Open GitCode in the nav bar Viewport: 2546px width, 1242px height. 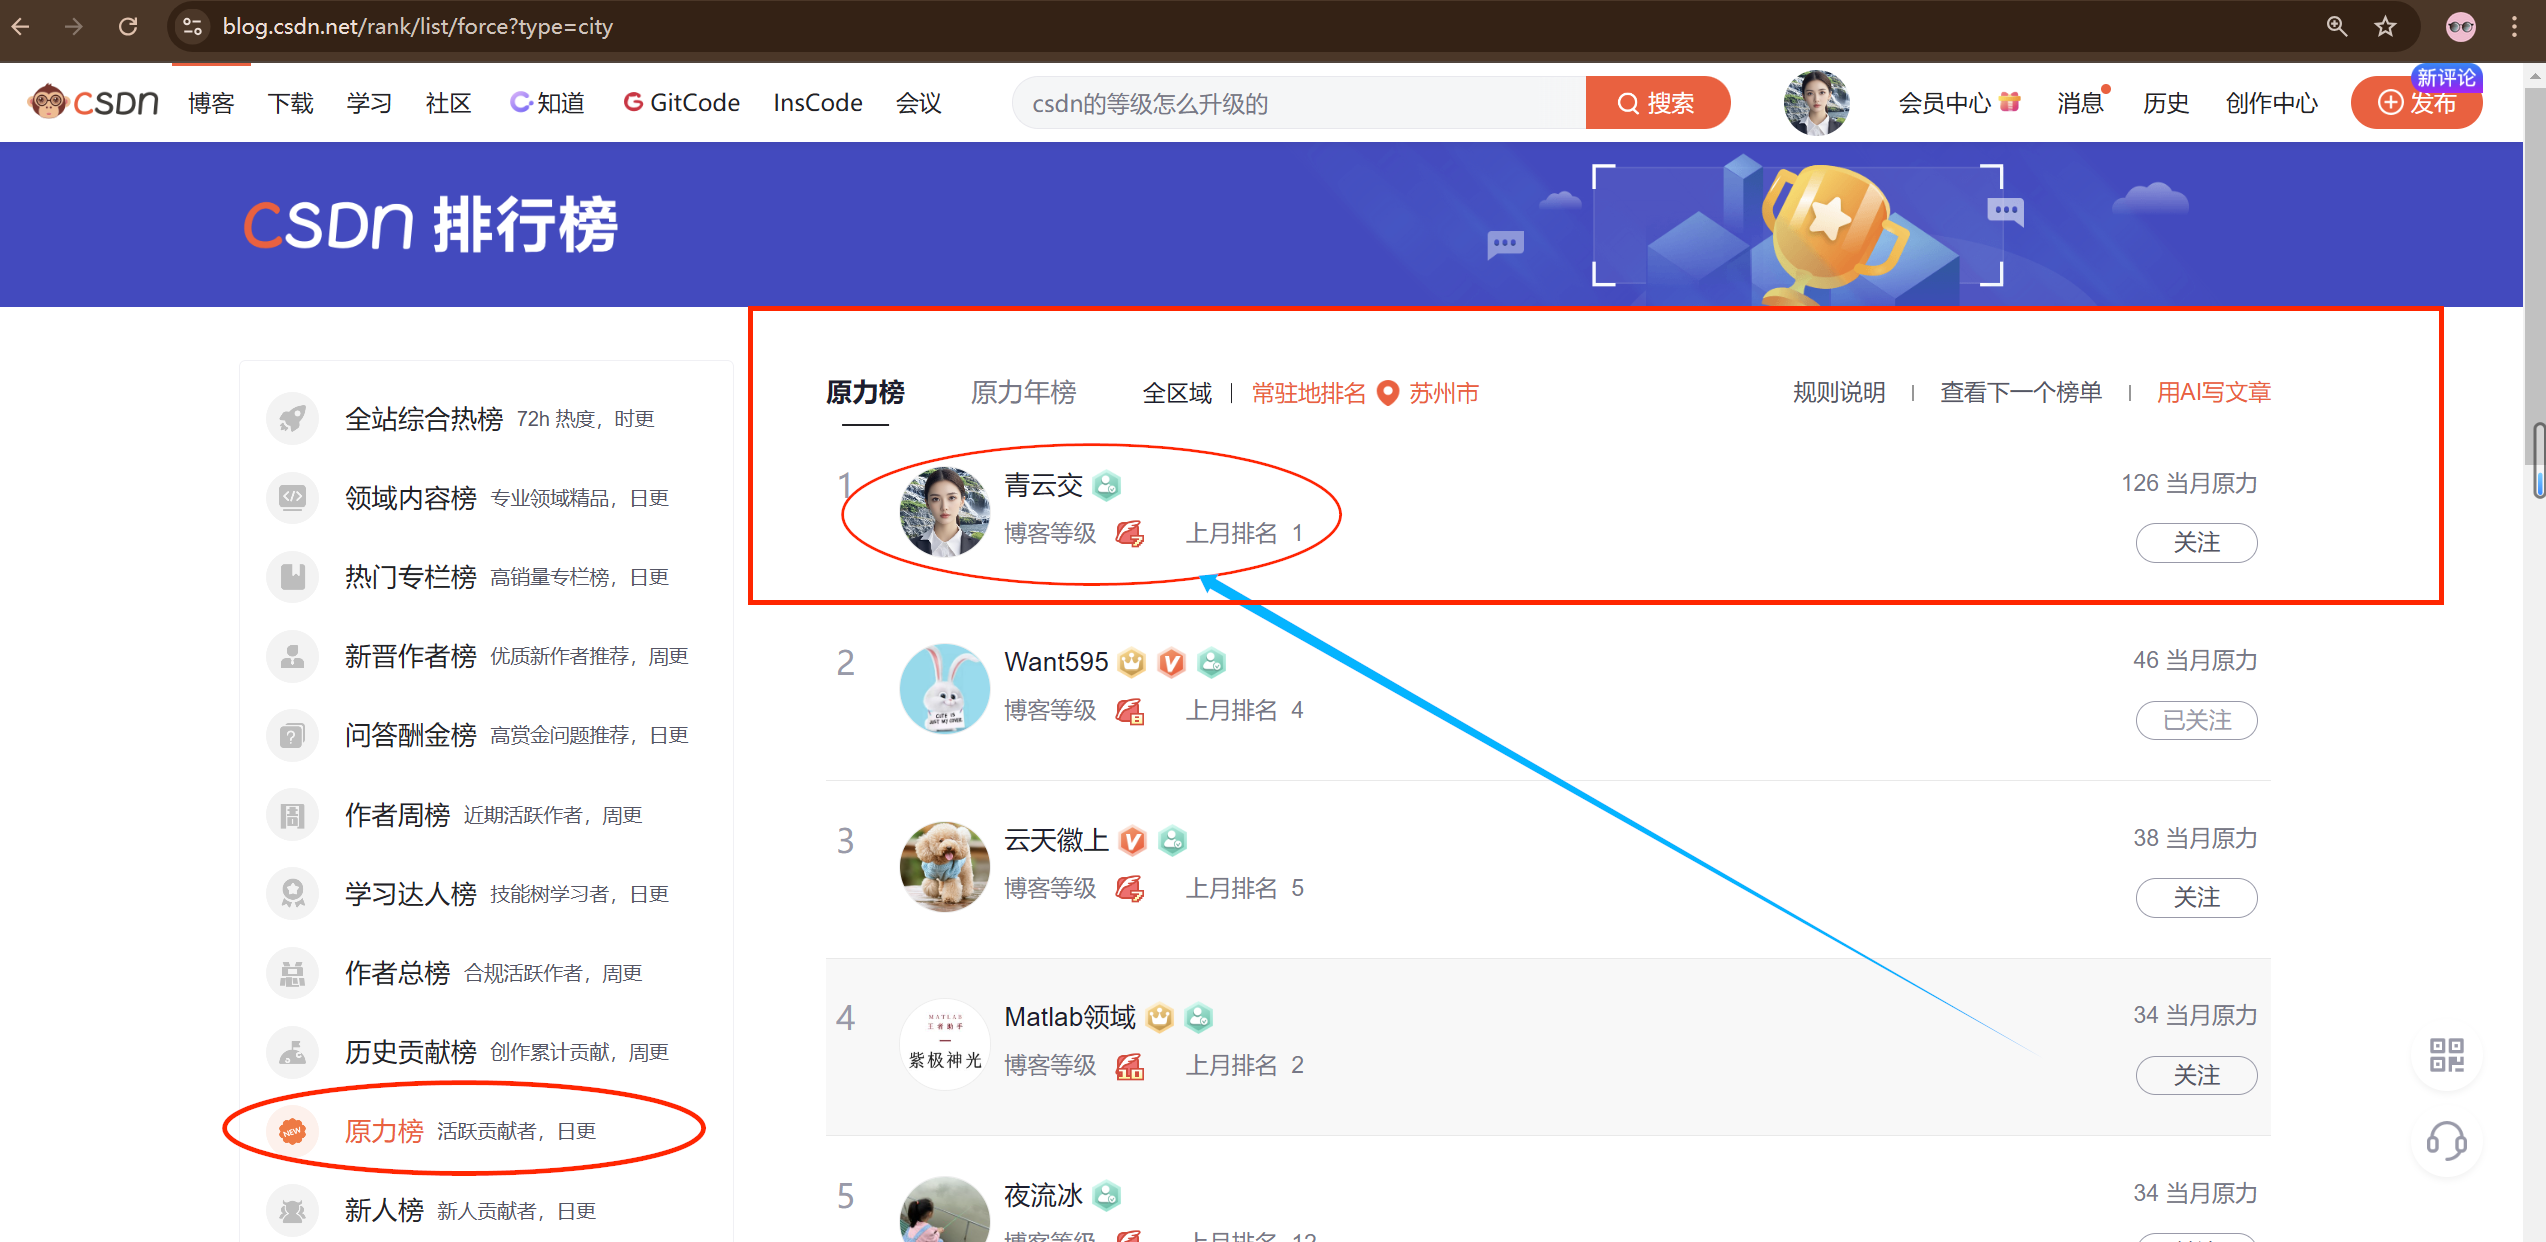coord(681,103)
